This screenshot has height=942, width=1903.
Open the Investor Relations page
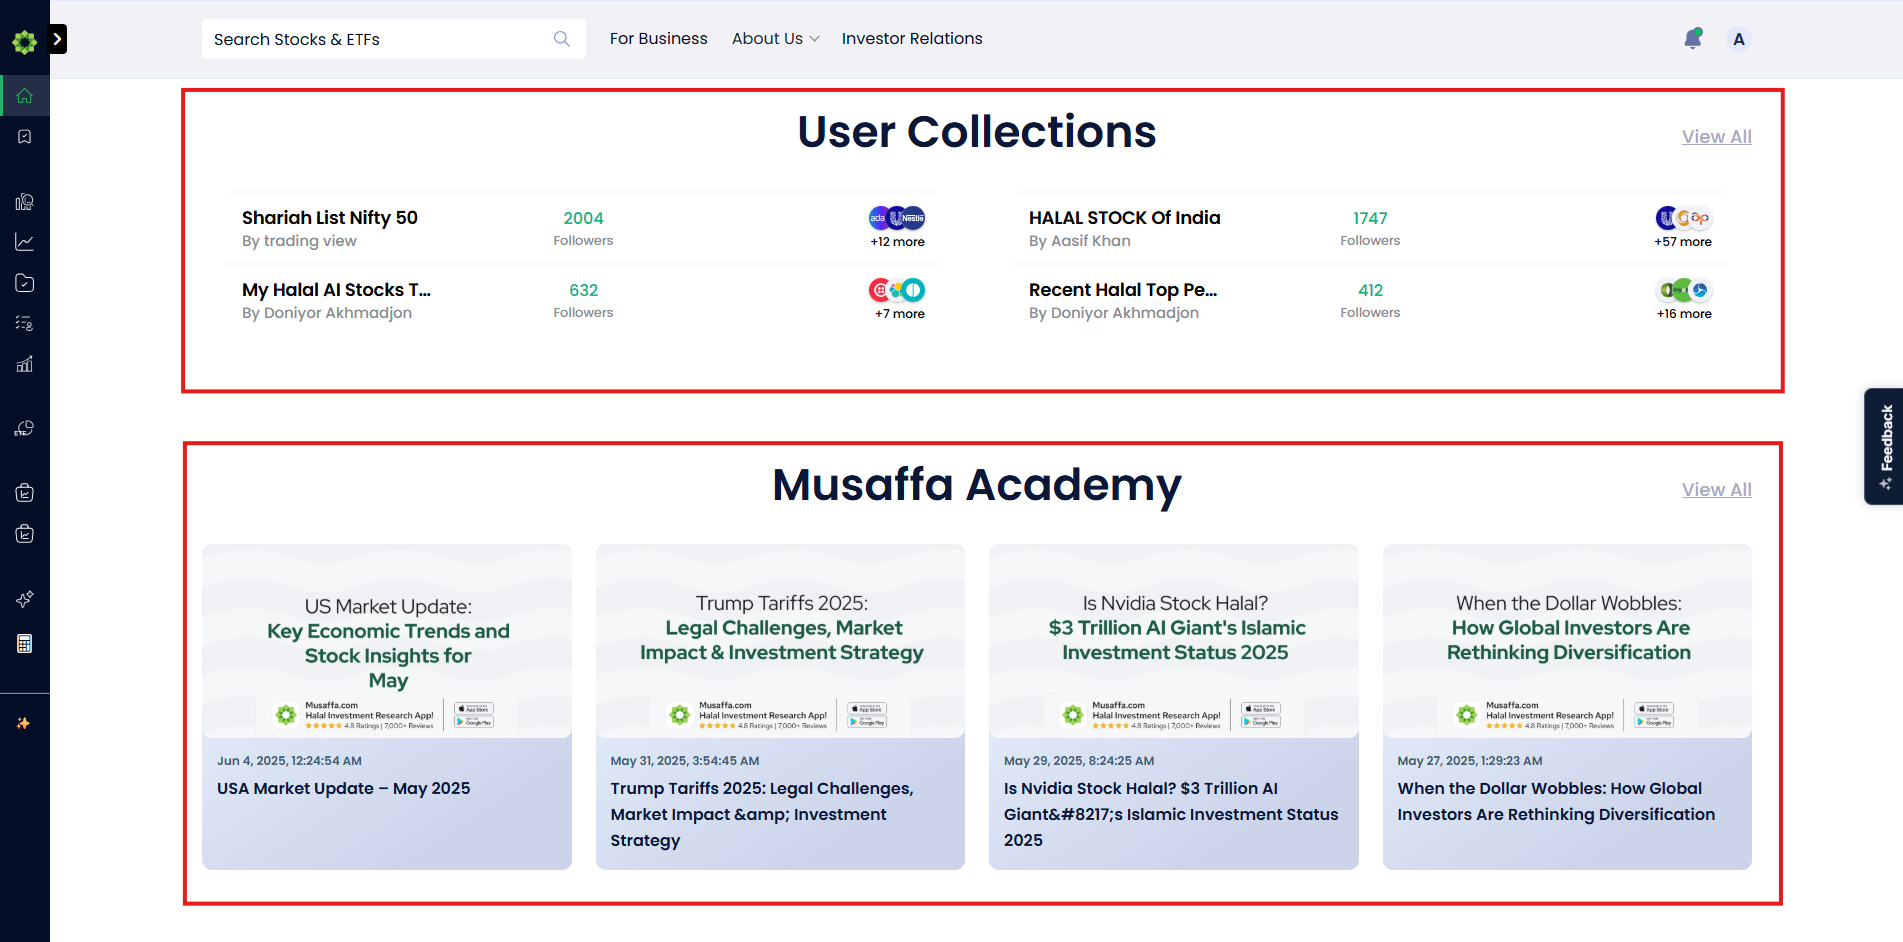pyautogui.click(x=912, y=39)
